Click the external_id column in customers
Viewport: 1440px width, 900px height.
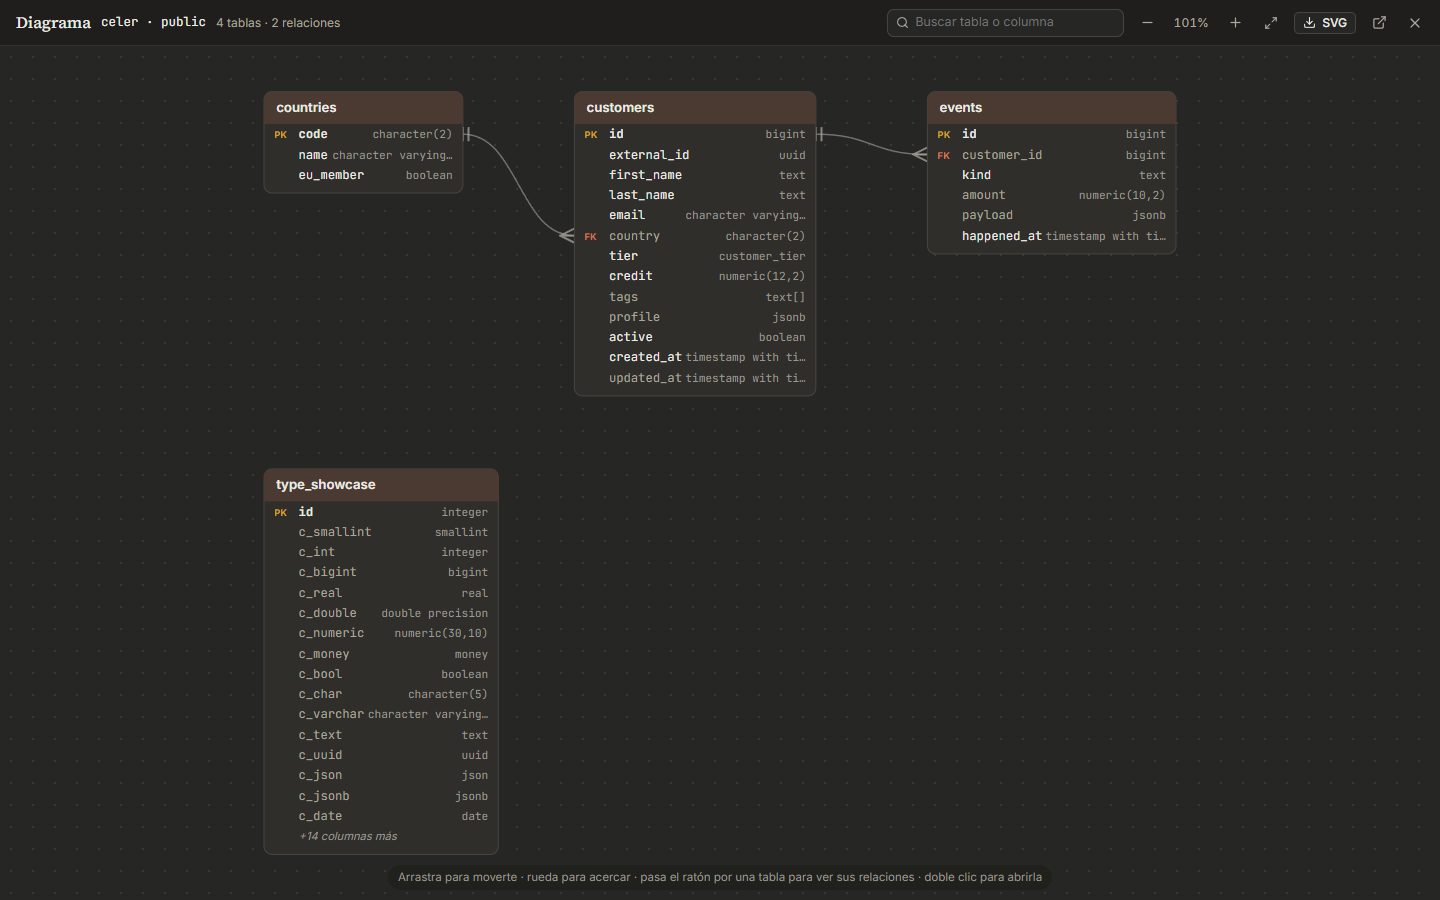pos(695,155)
